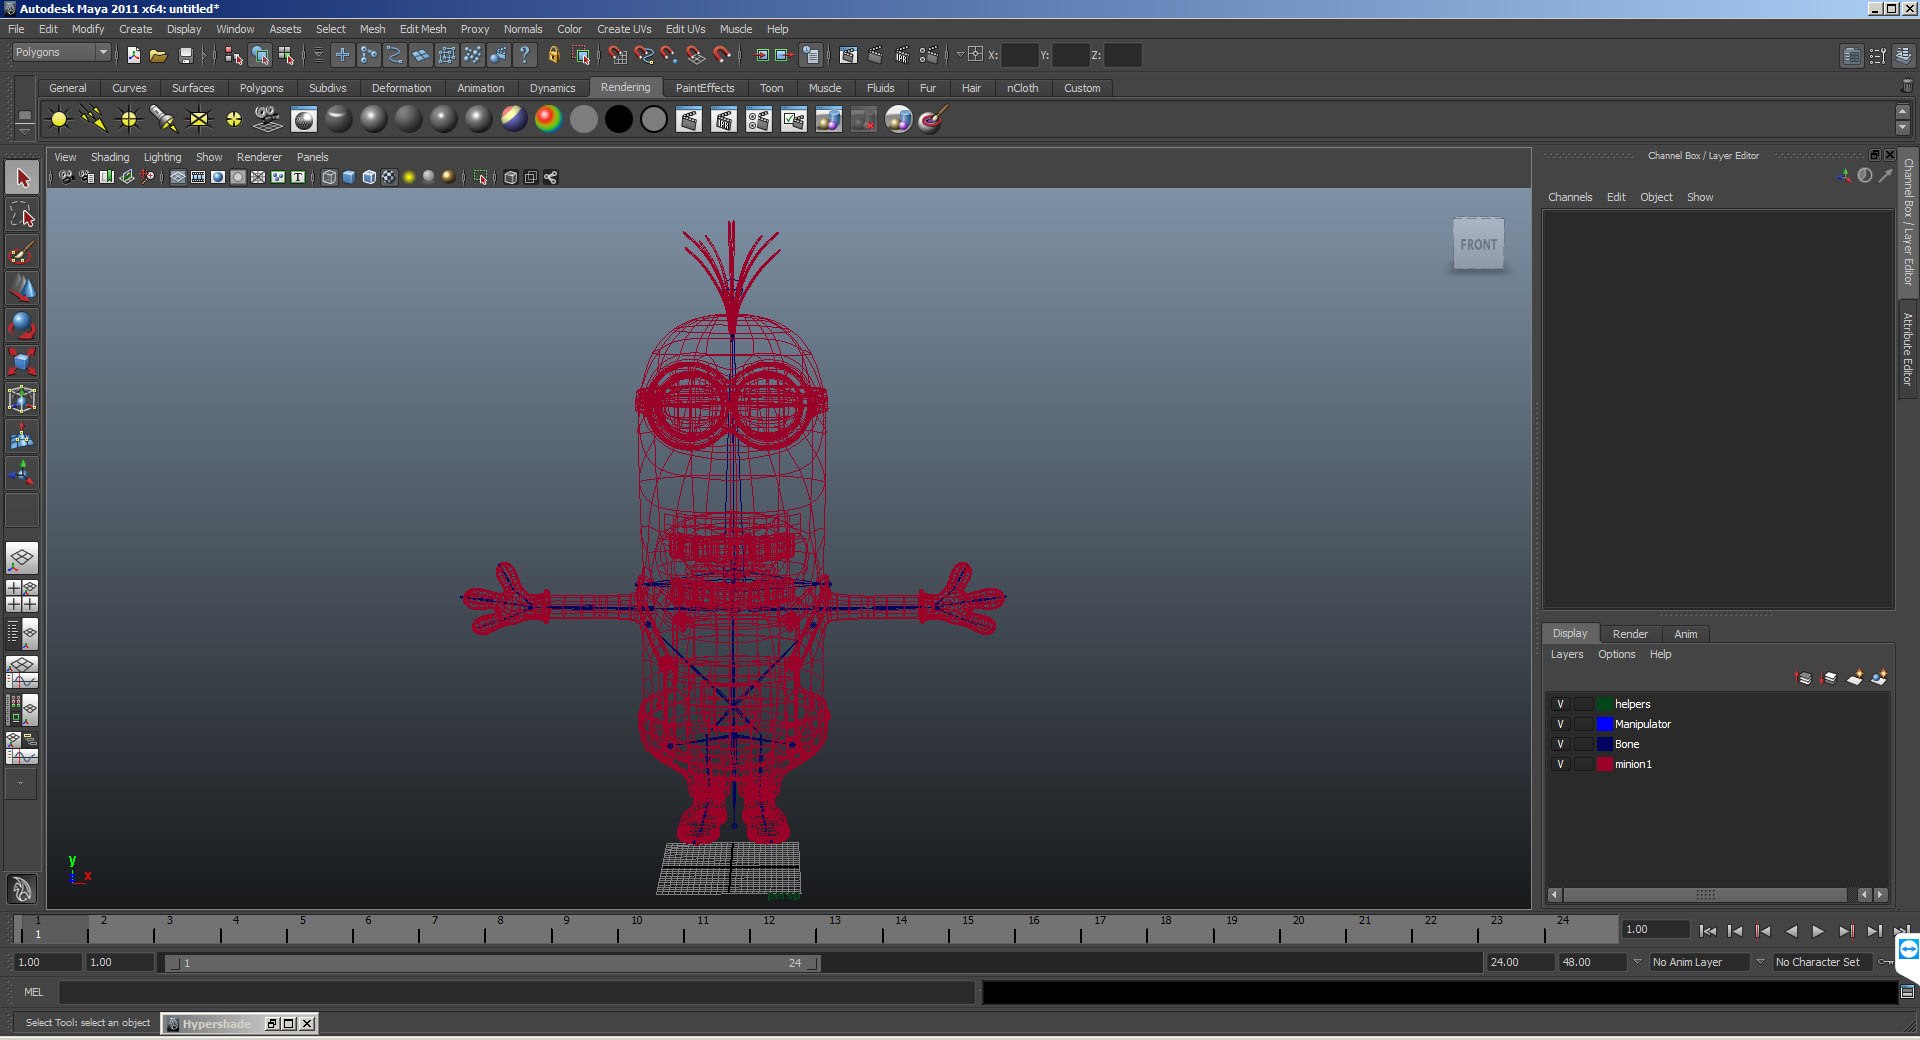Select the Soft Modification tool
This screenshot has width=1920, height=1040.
point(22,437)
